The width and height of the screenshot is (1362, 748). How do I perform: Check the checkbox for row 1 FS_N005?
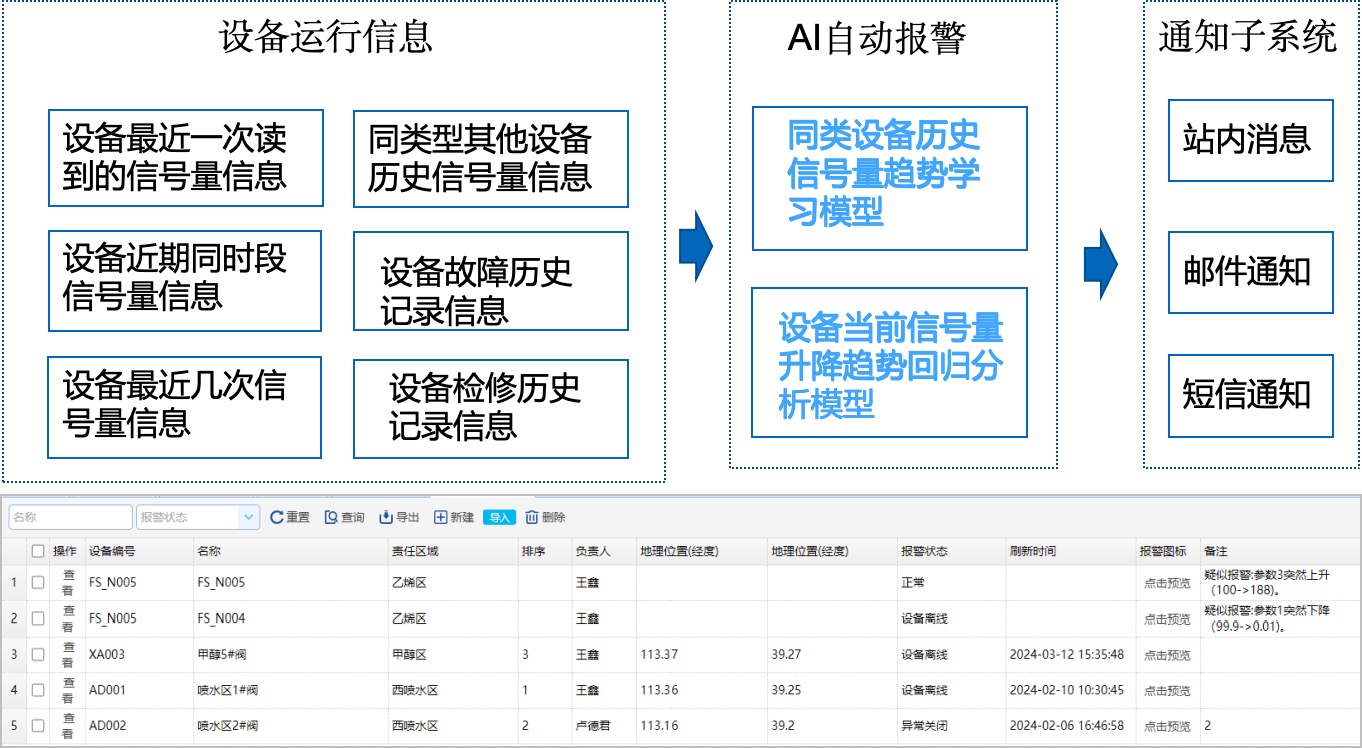(x=38, y=582)
